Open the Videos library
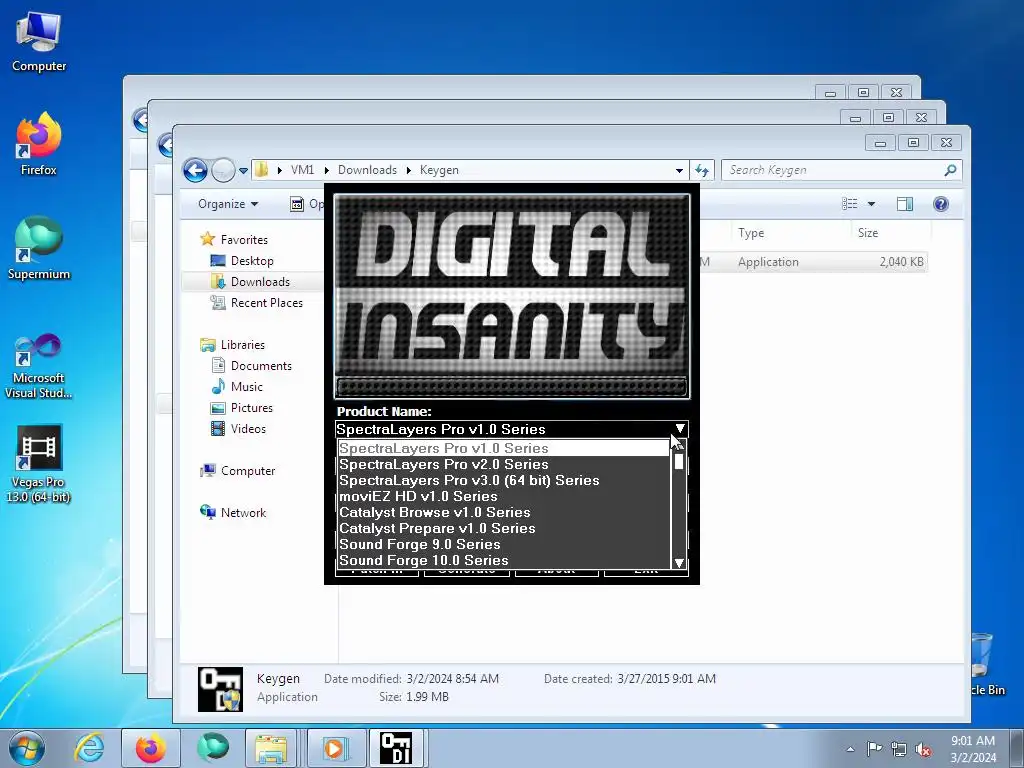Viewport: 1024px width, 768px height. tap(248, 428)
